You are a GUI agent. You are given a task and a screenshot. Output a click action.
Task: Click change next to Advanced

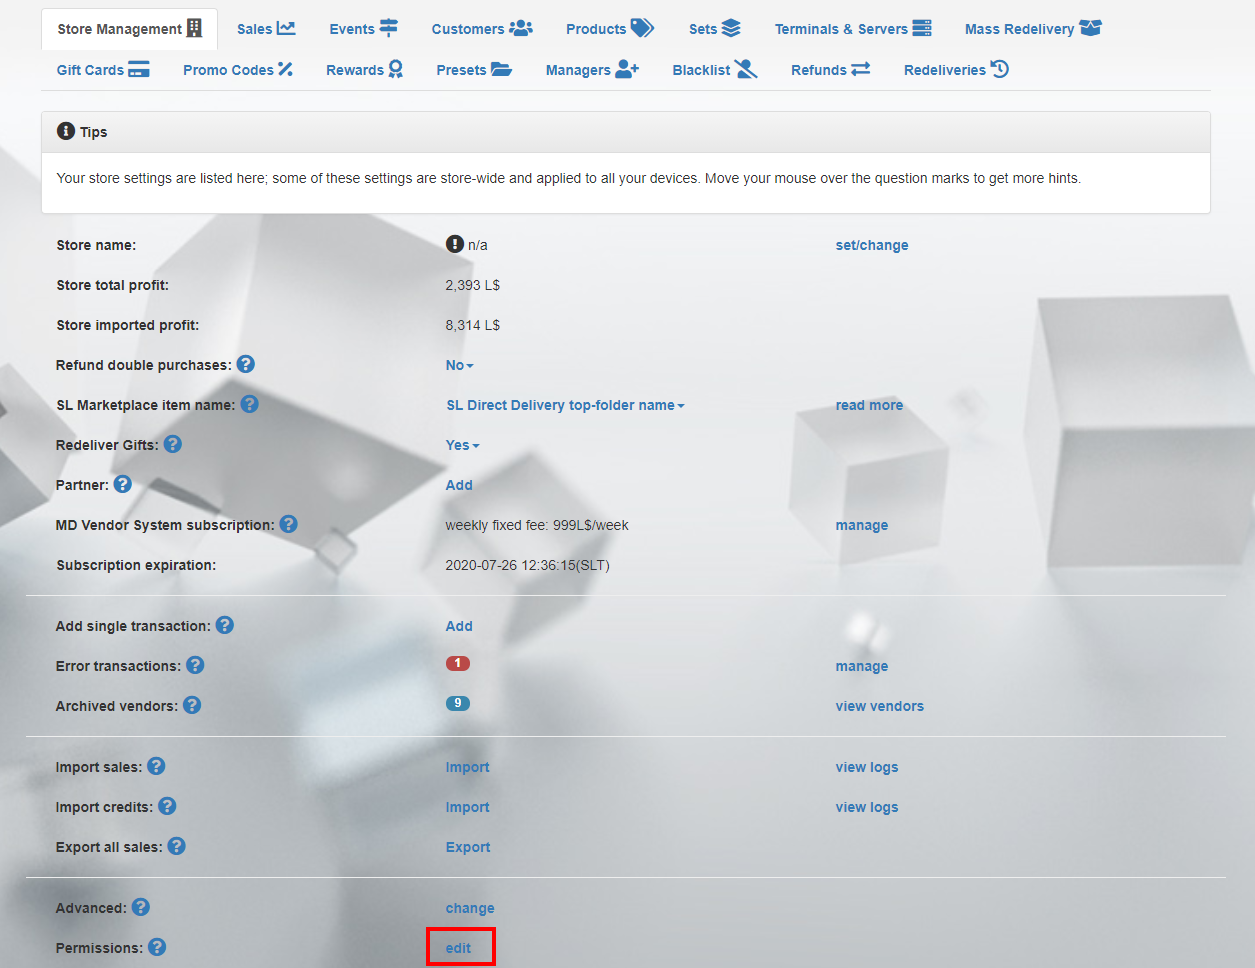(x=470, y=908)
